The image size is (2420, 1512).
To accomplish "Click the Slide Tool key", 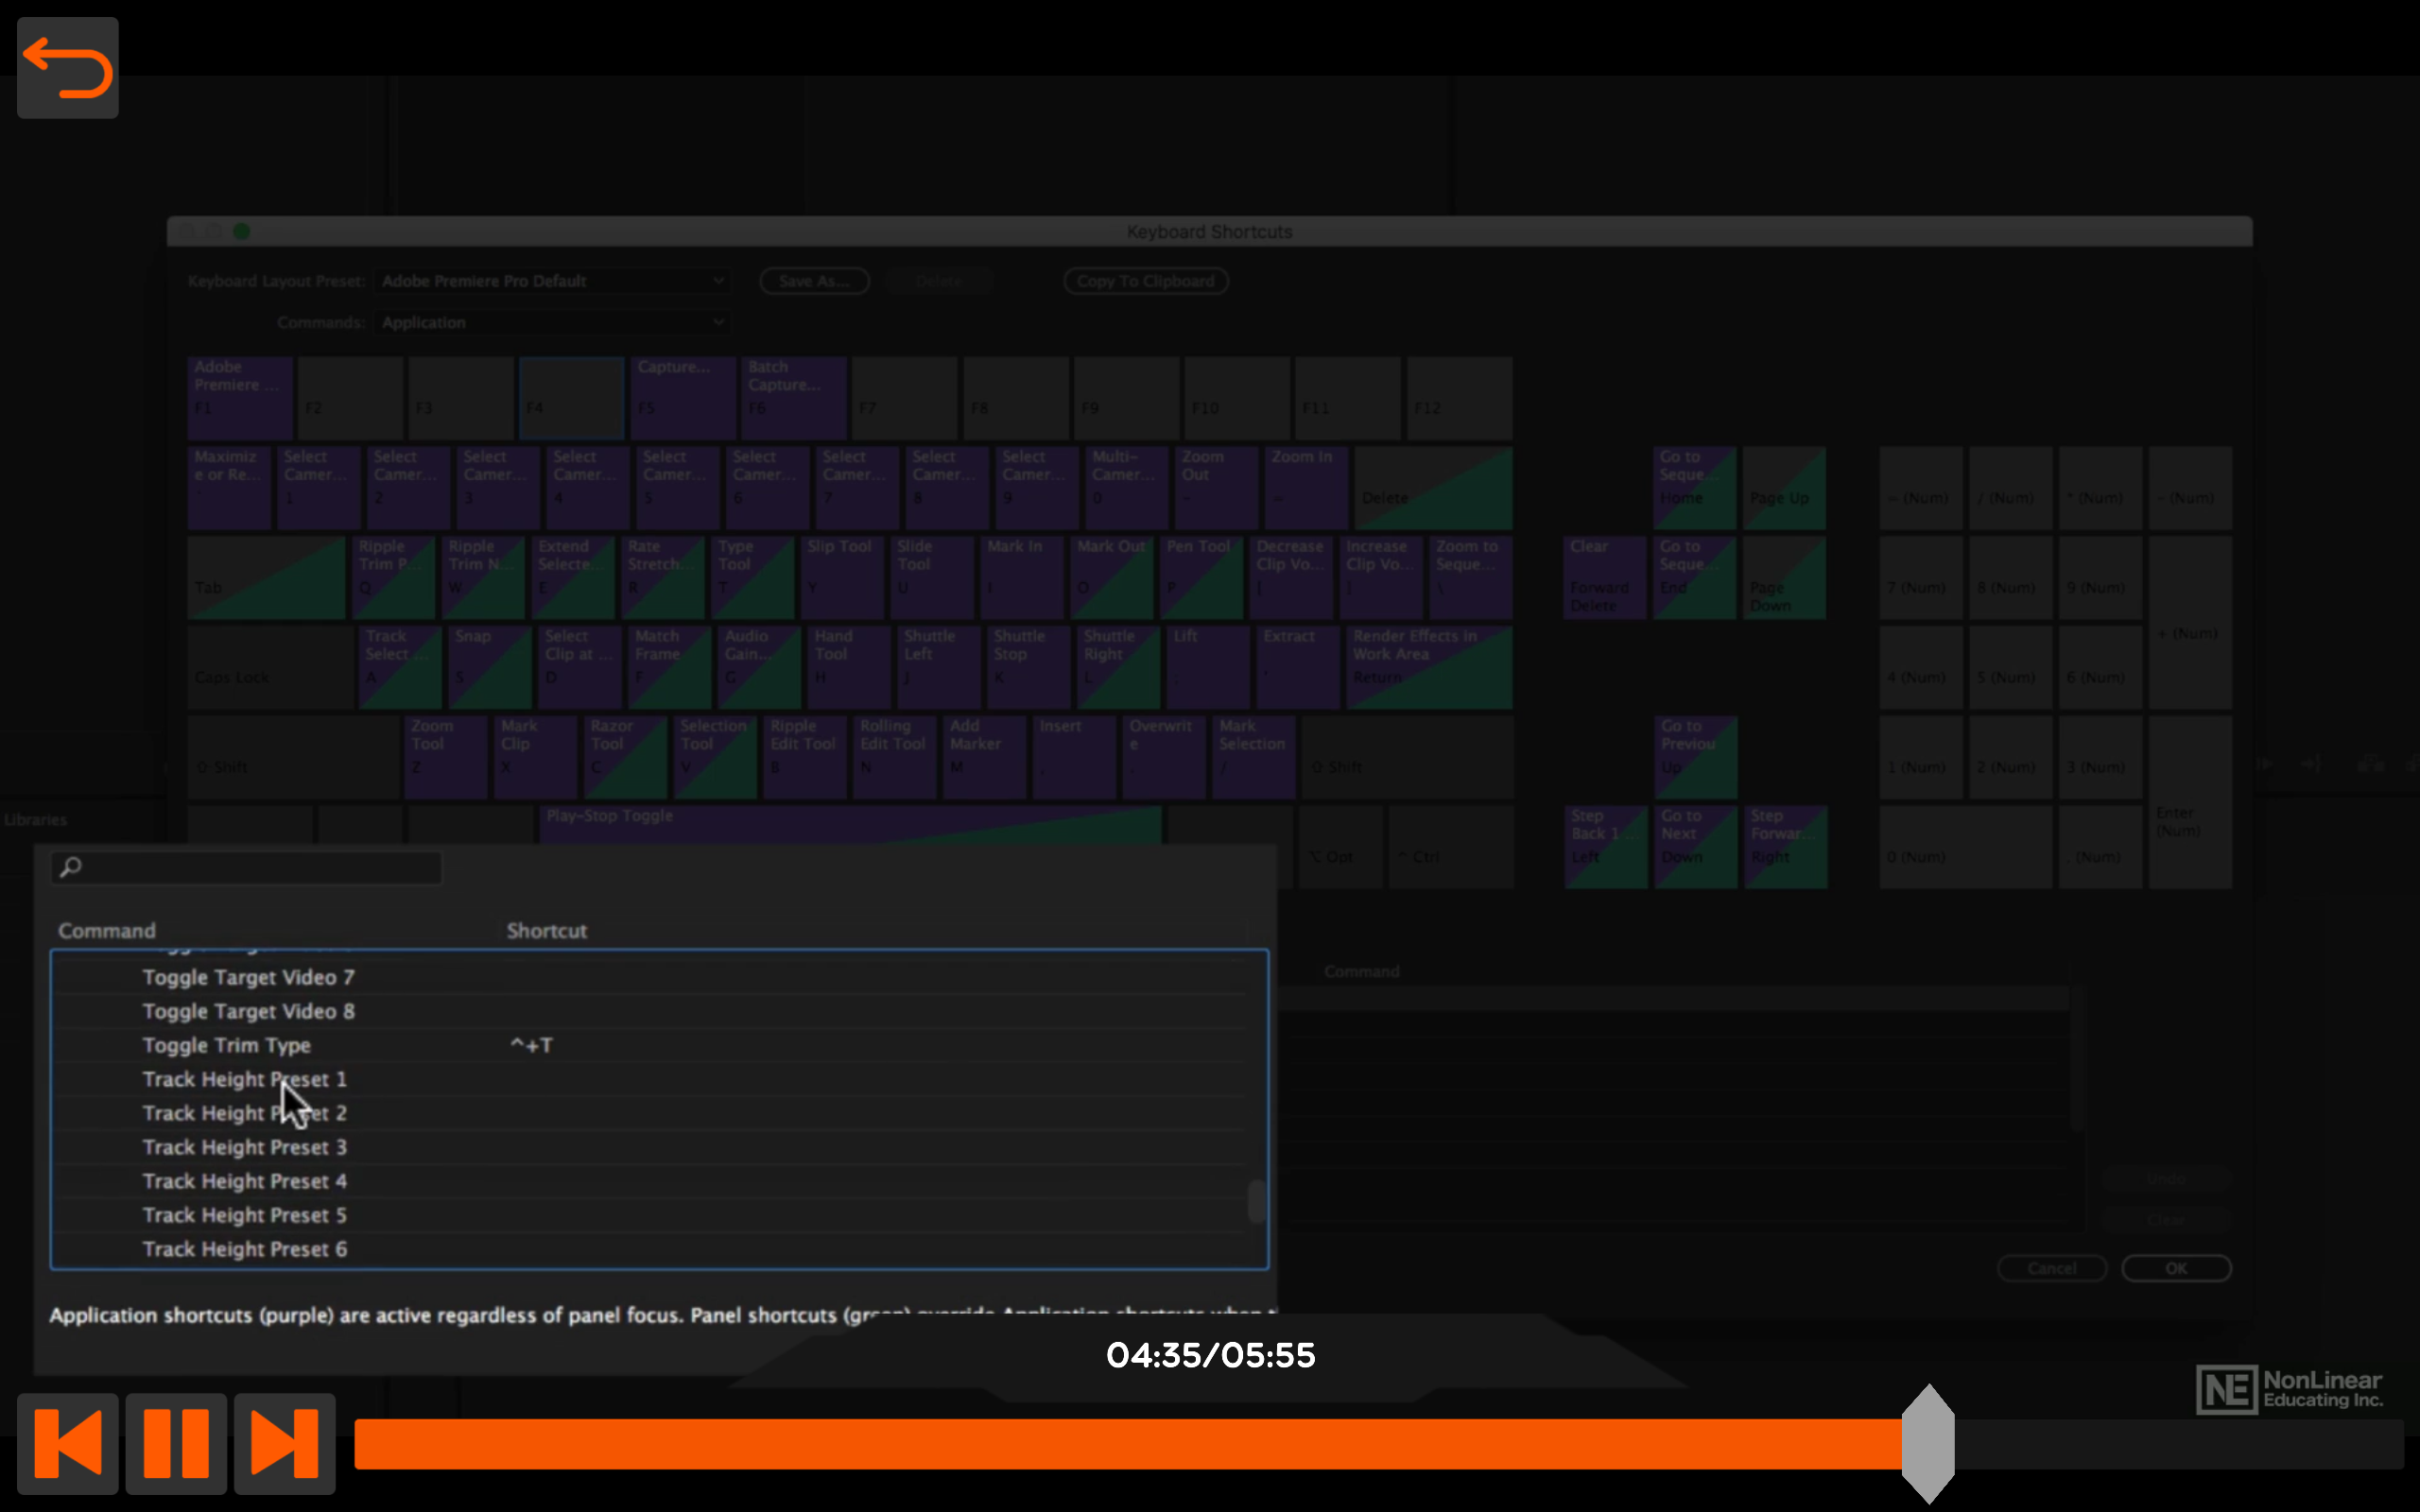I will [932, 577].
